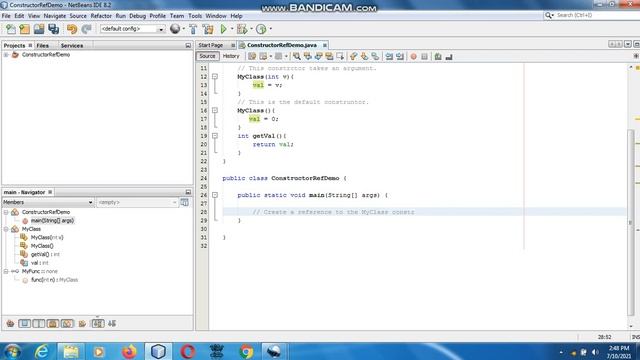Screen dimensions: 640x360
Task: Open the File menu
Action: [6, 16]
